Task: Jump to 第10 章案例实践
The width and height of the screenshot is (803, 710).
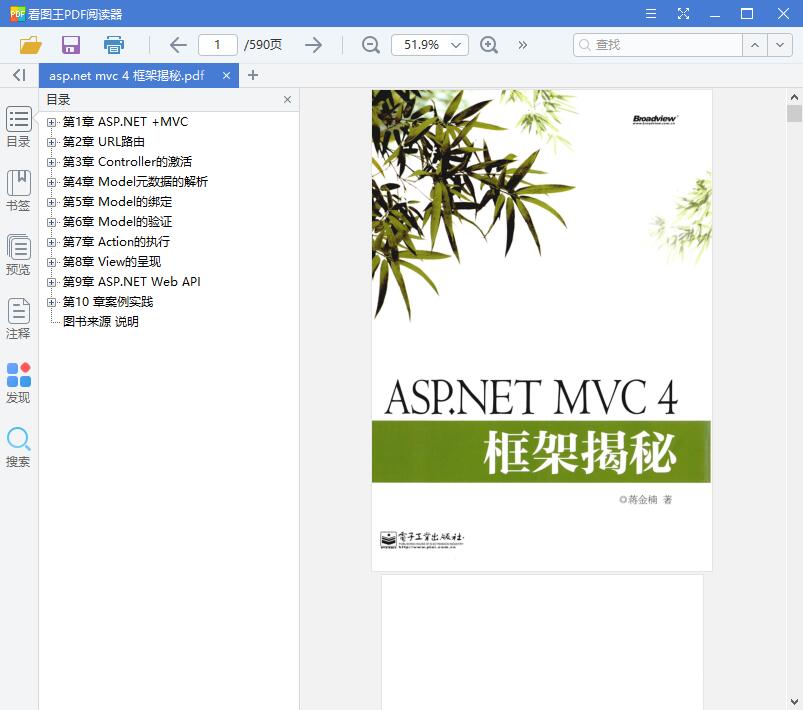Action: pyautogui.click(x=108, y=302)
